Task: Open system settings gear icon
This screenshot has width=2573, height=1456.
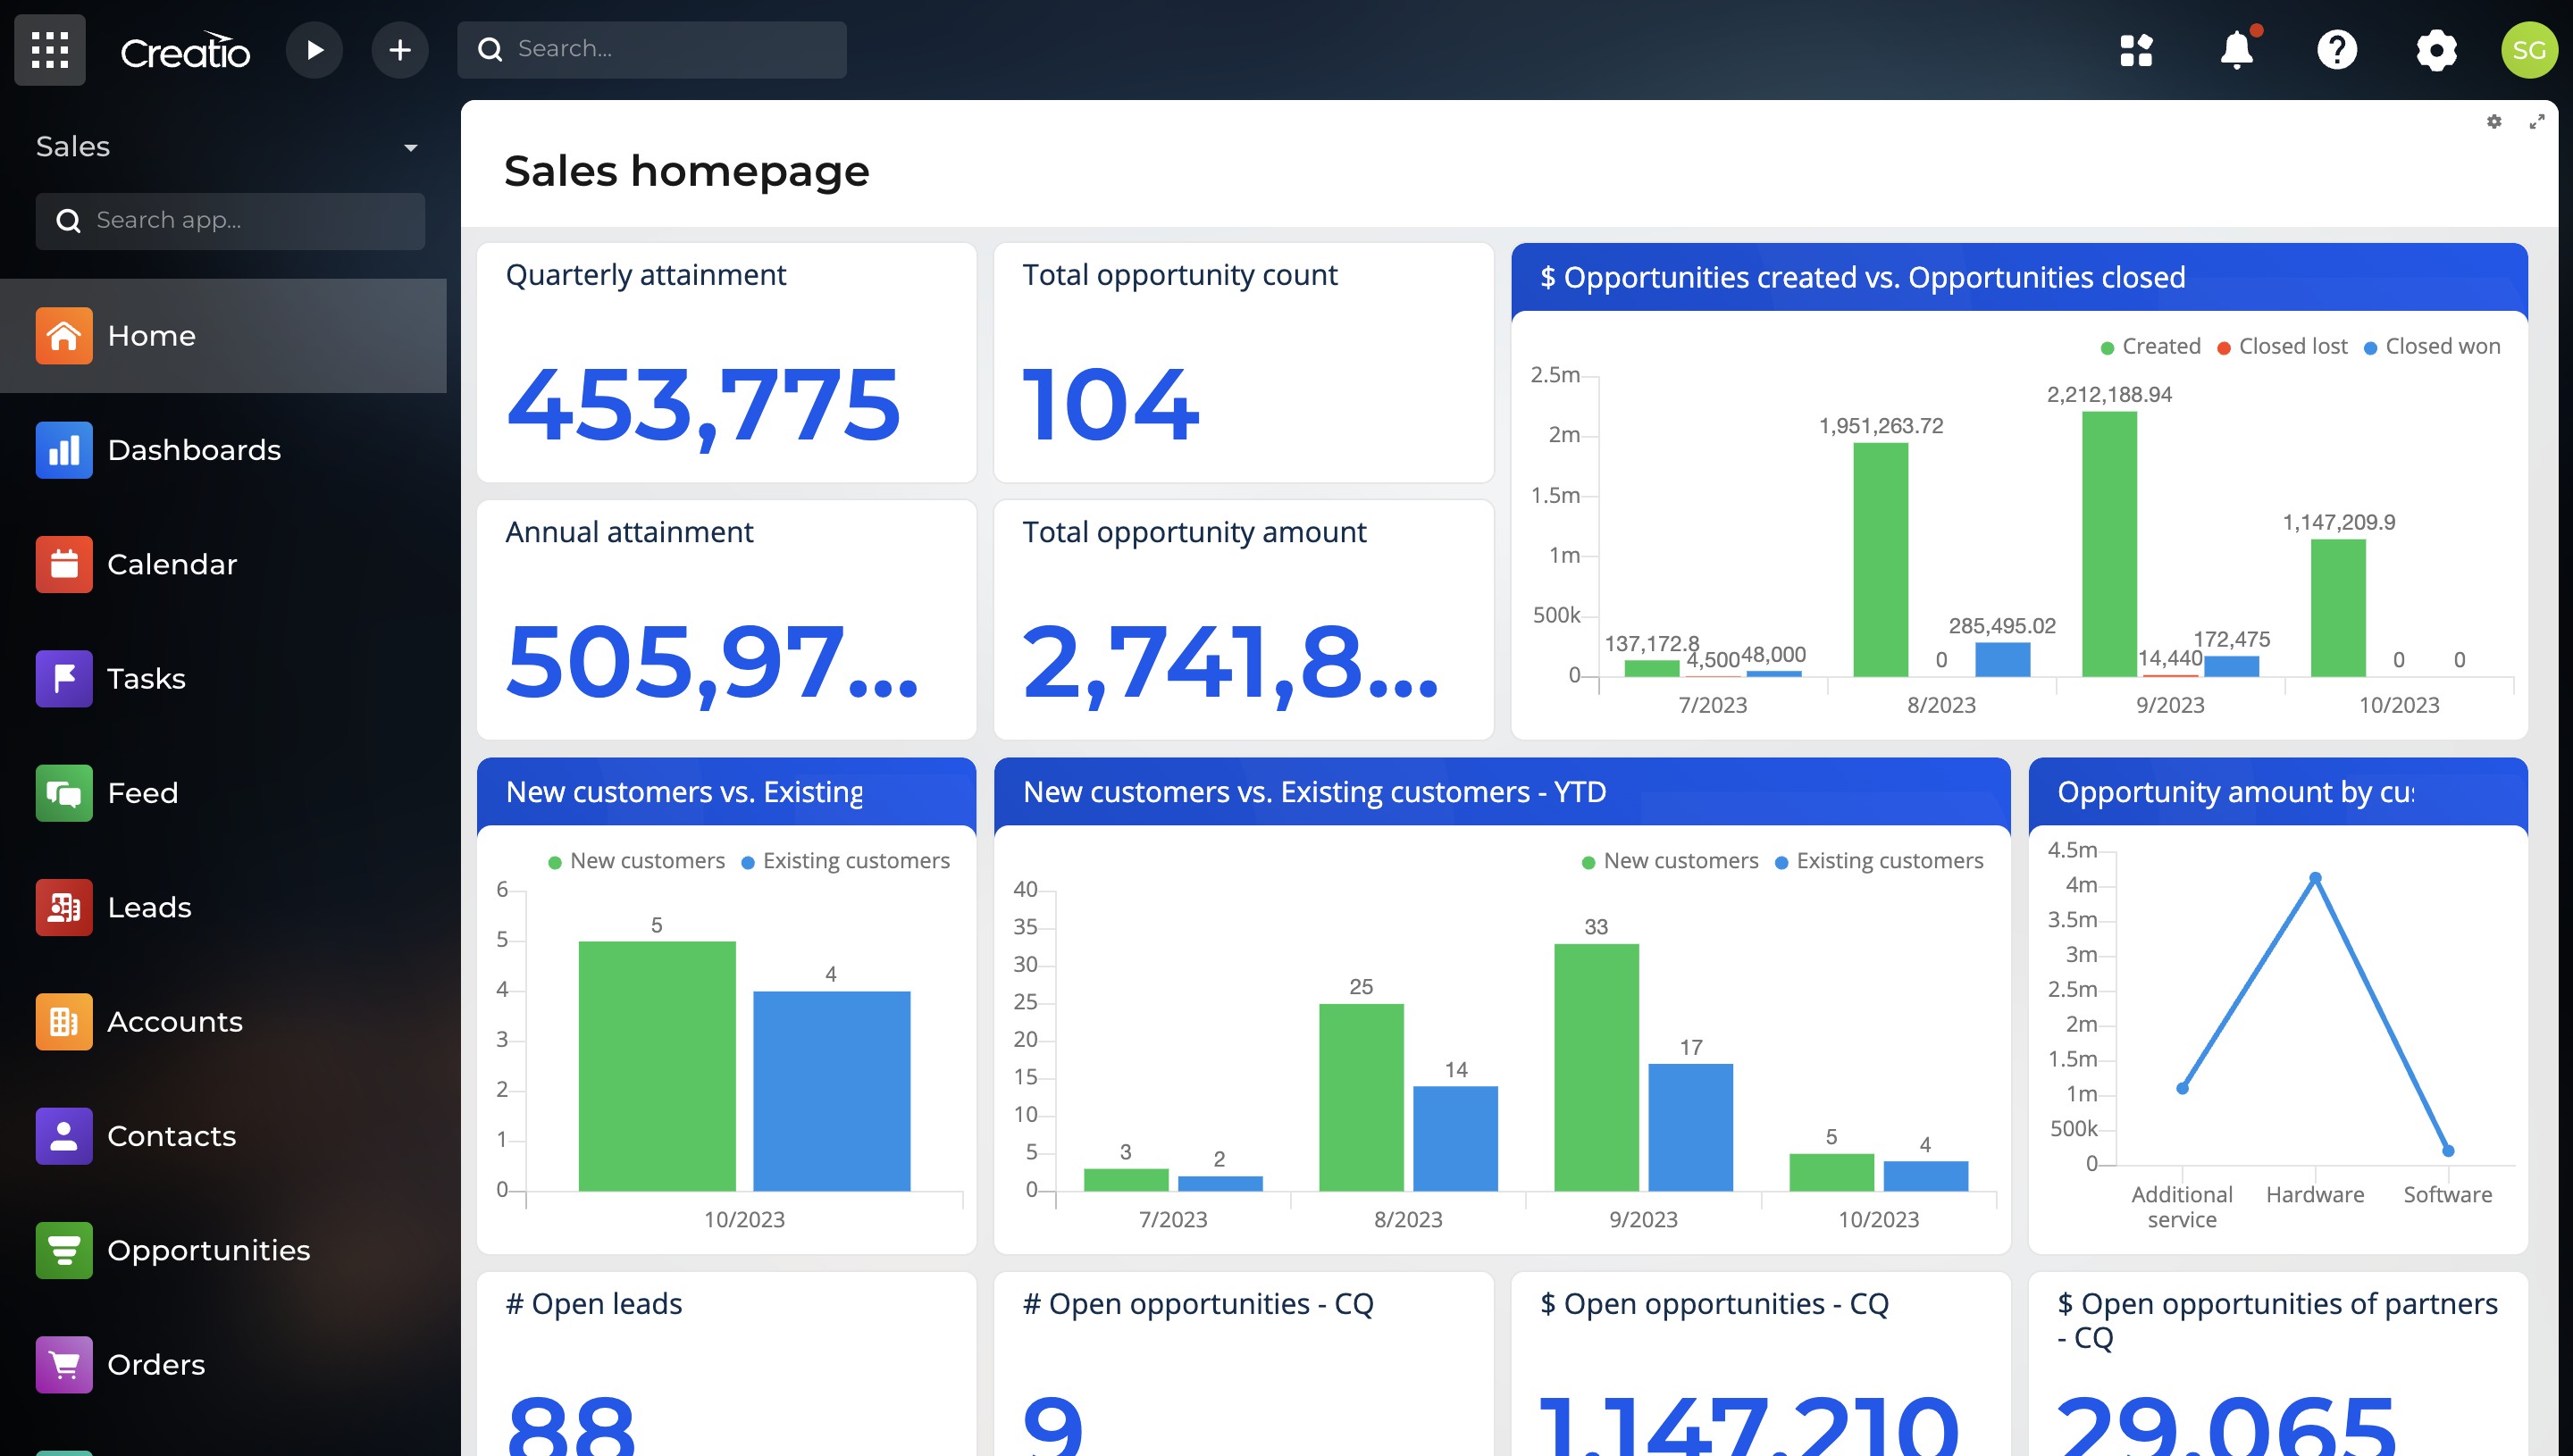Action: [x=2436, y=49]
